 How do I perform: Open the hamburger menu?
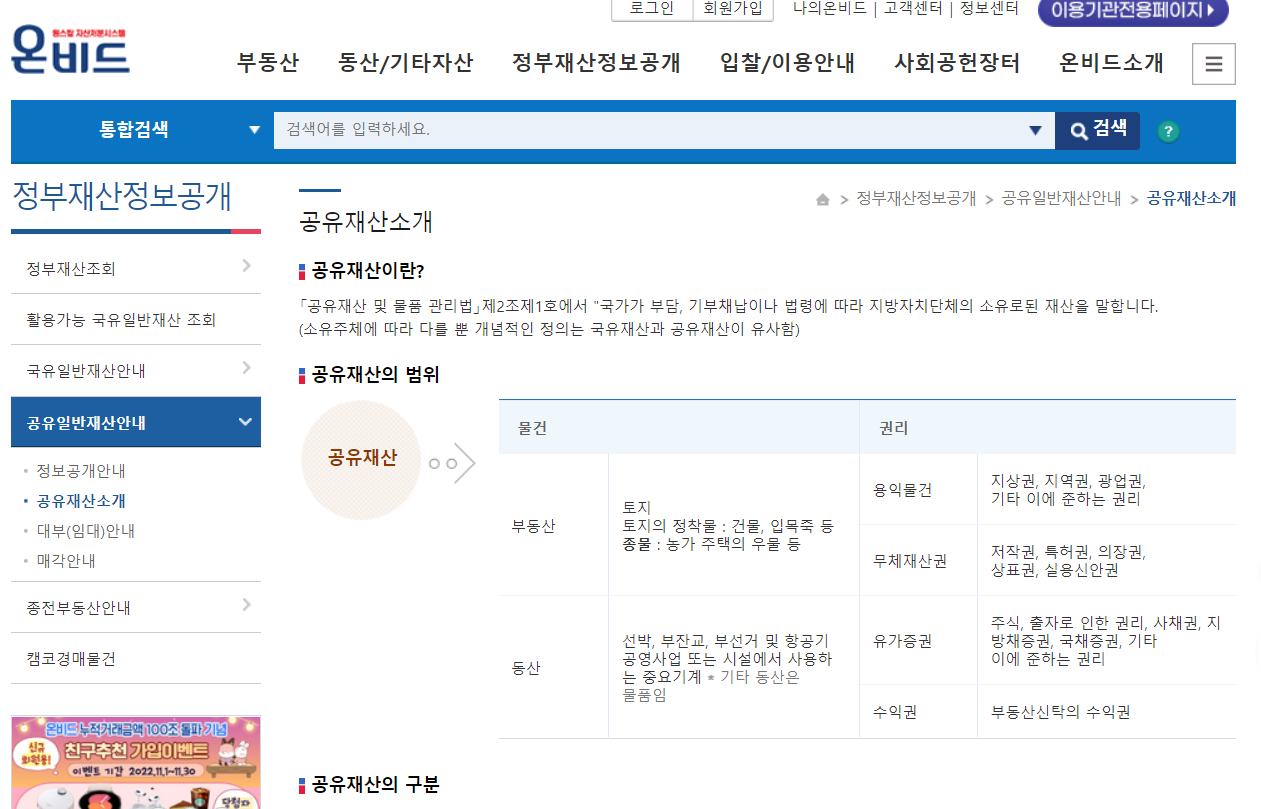(1213, 63)
